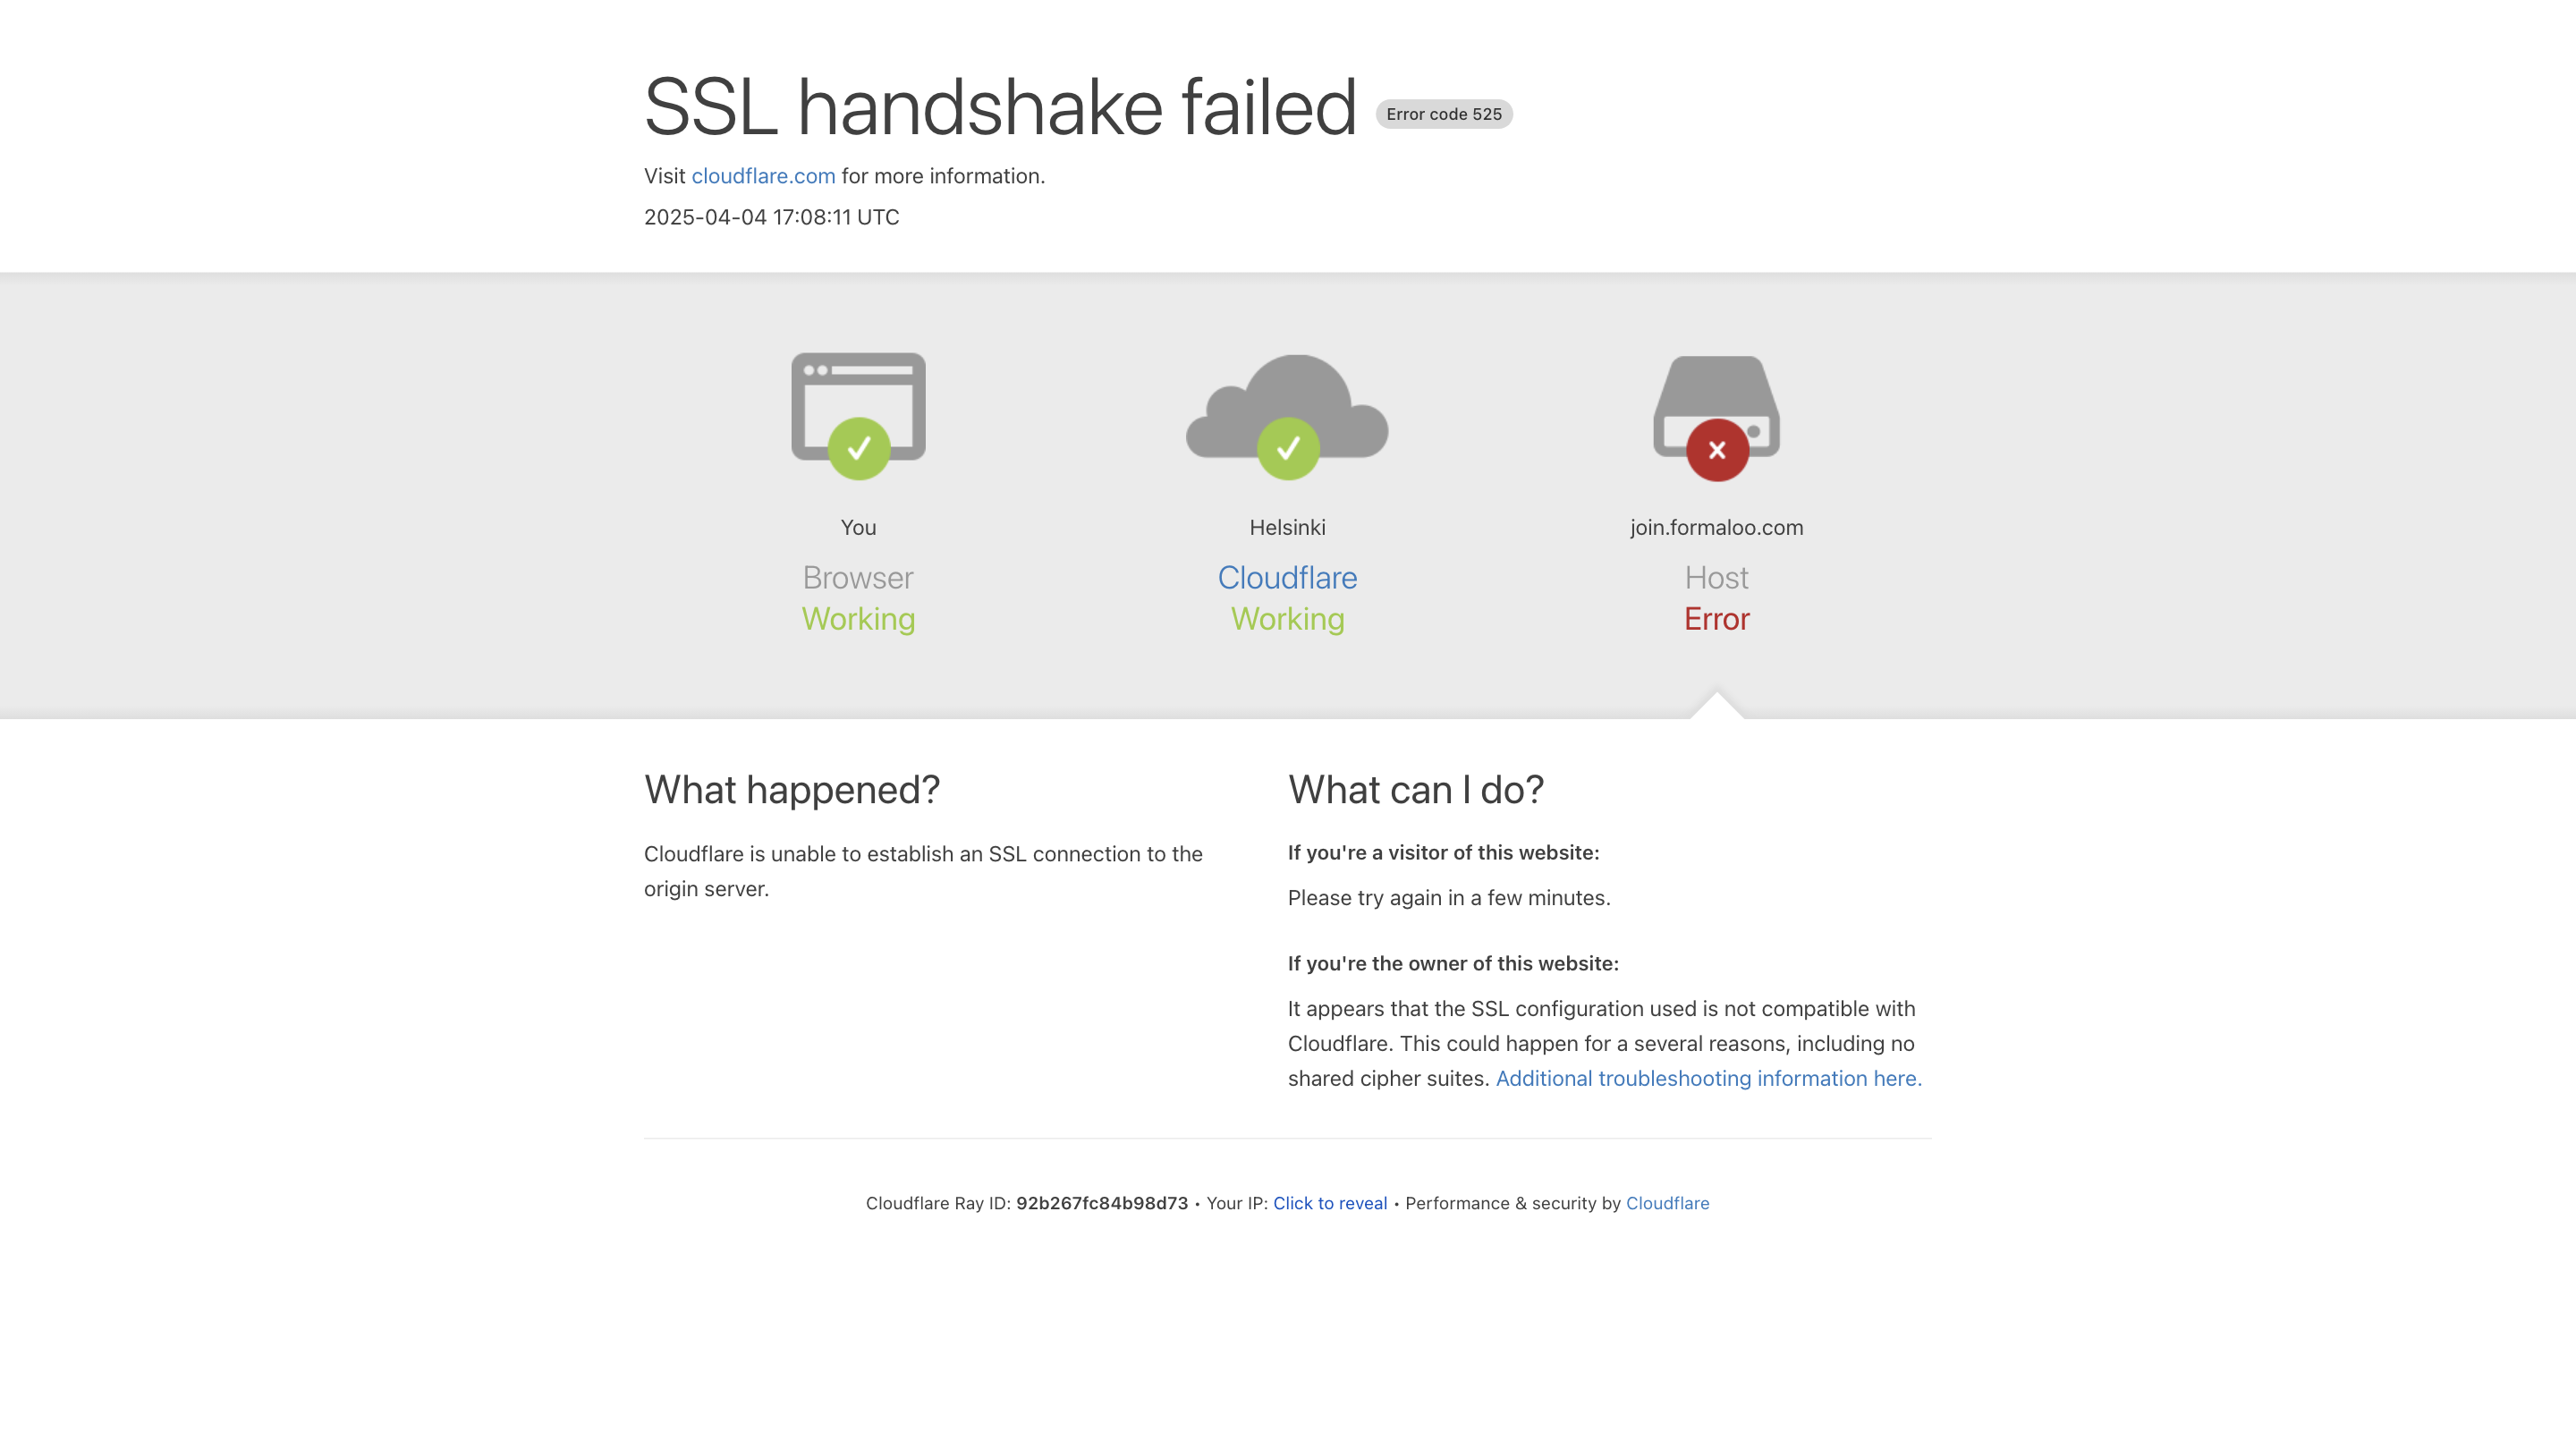Click the green checkmark on browser icon
The height and width of the screenshot is (1449, 2576).
(858, 449)
